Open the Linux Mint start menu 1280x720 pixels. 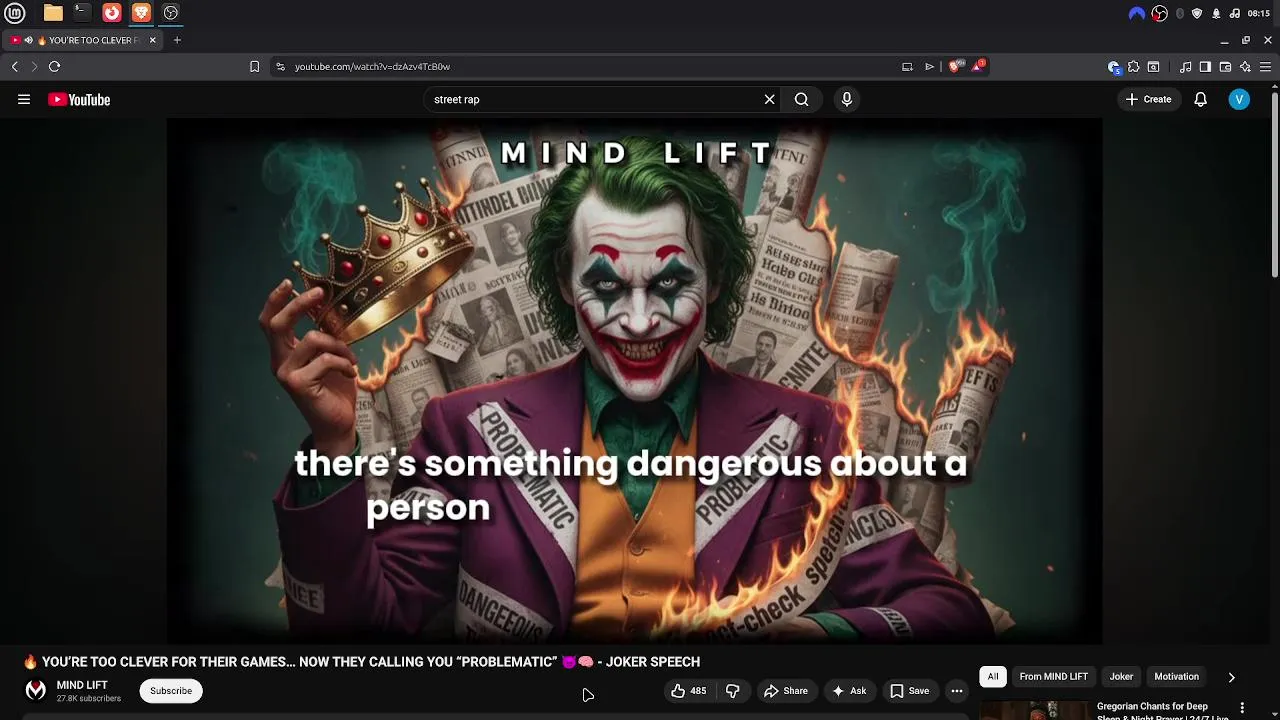pyautogui.click(x=14, y=13)
